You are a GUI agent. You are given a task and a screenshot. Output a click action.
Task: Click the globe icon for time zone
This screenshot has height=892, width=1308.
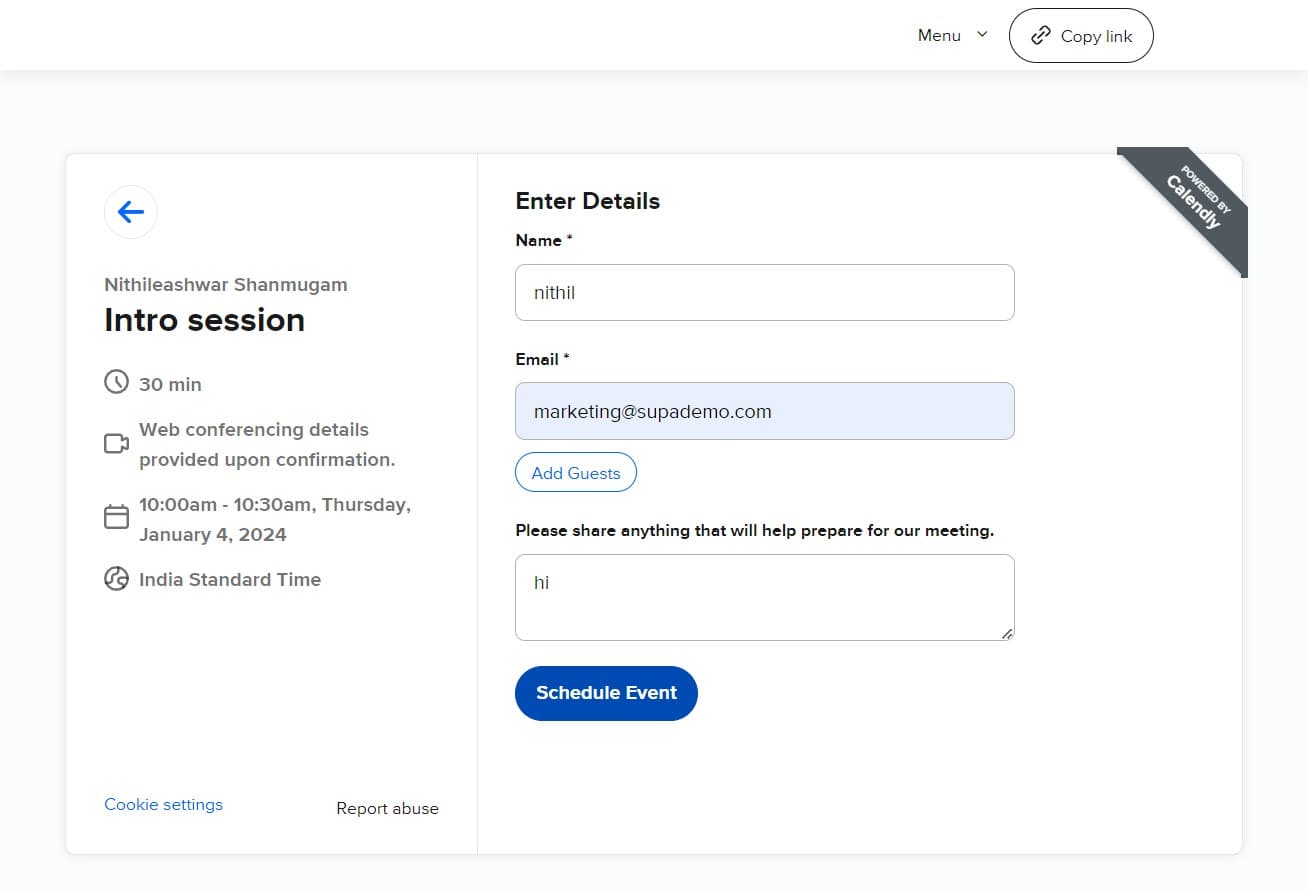point(117,579)
